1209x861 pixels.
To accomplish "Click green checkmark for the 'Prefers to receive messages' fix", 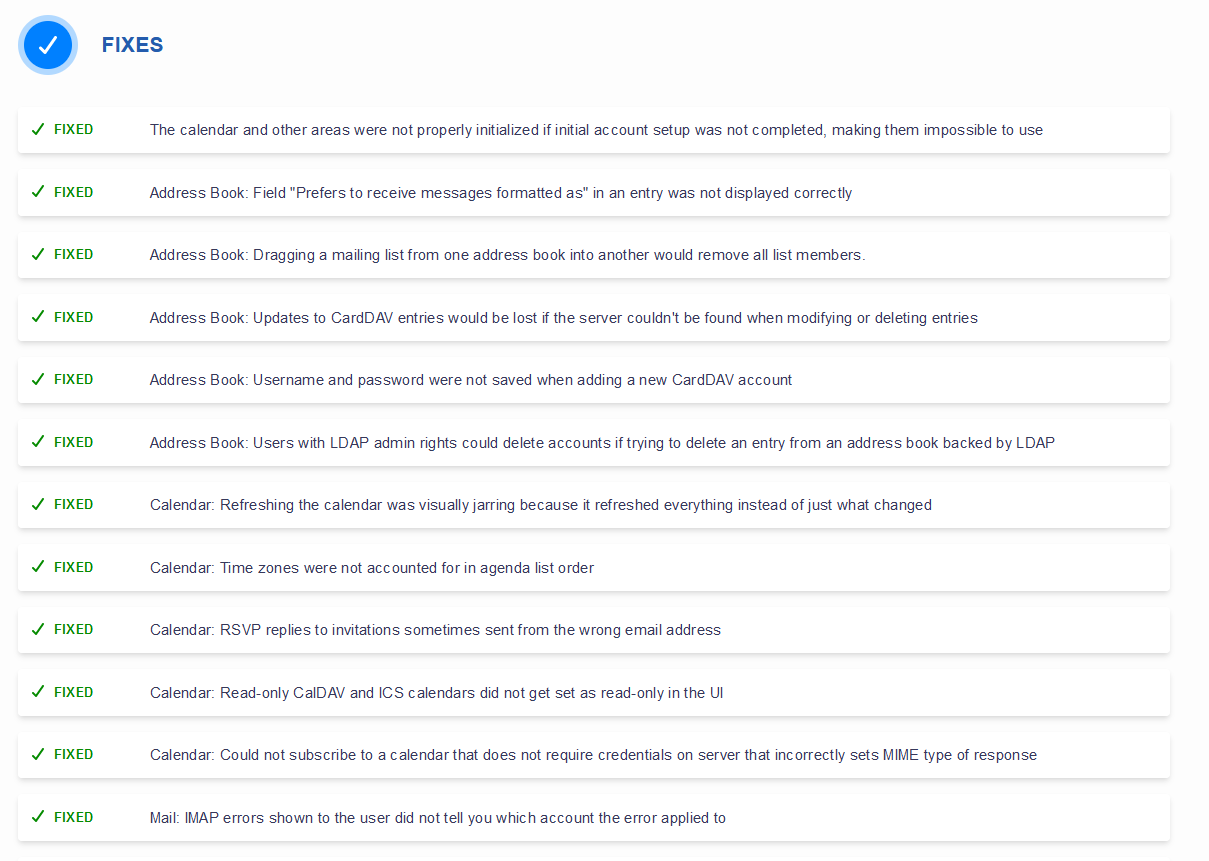I will pos(38,192).
